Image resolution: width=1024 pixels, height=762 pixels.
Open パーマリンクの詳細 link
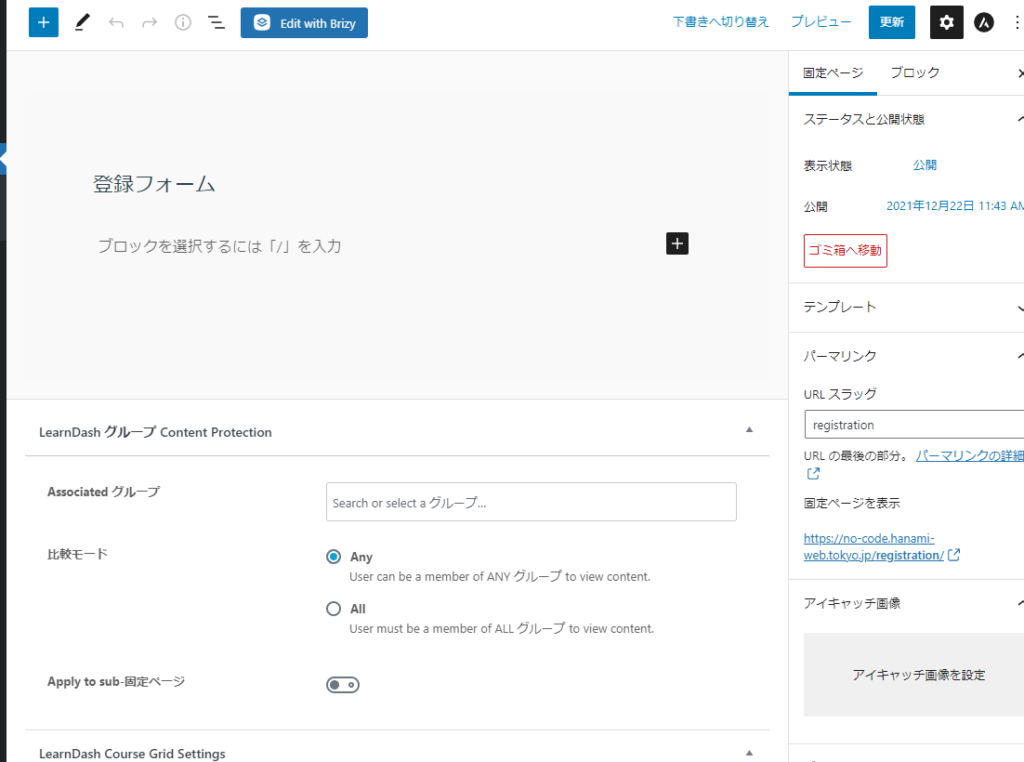point(969,456)
